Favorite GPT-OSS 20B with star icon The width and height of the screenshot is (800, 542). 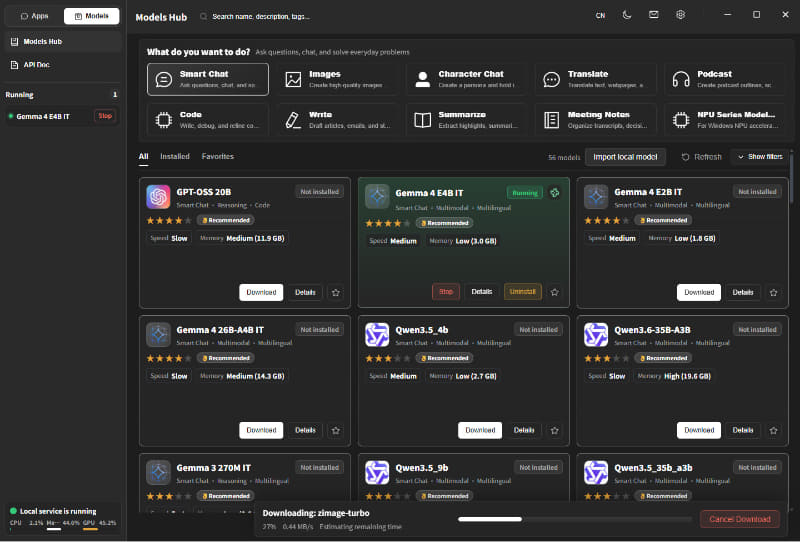click(336, 292)
